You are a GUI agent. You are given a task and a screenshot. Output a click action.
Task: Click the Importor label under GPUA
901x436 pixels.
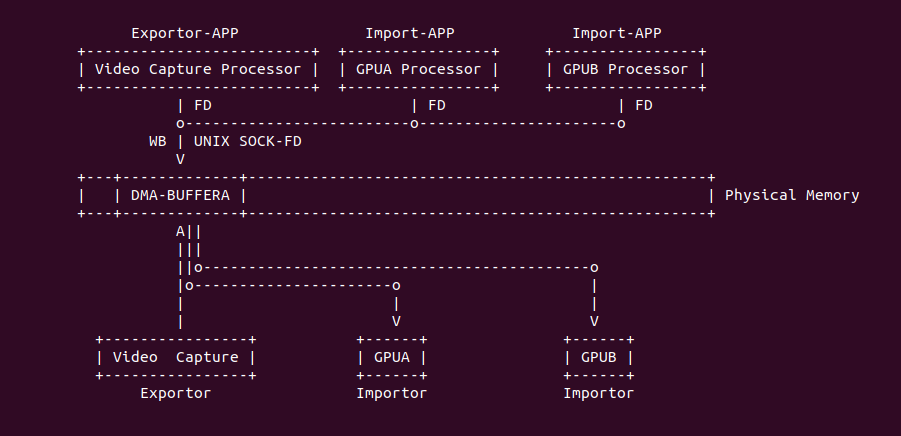tap(392, 393)
